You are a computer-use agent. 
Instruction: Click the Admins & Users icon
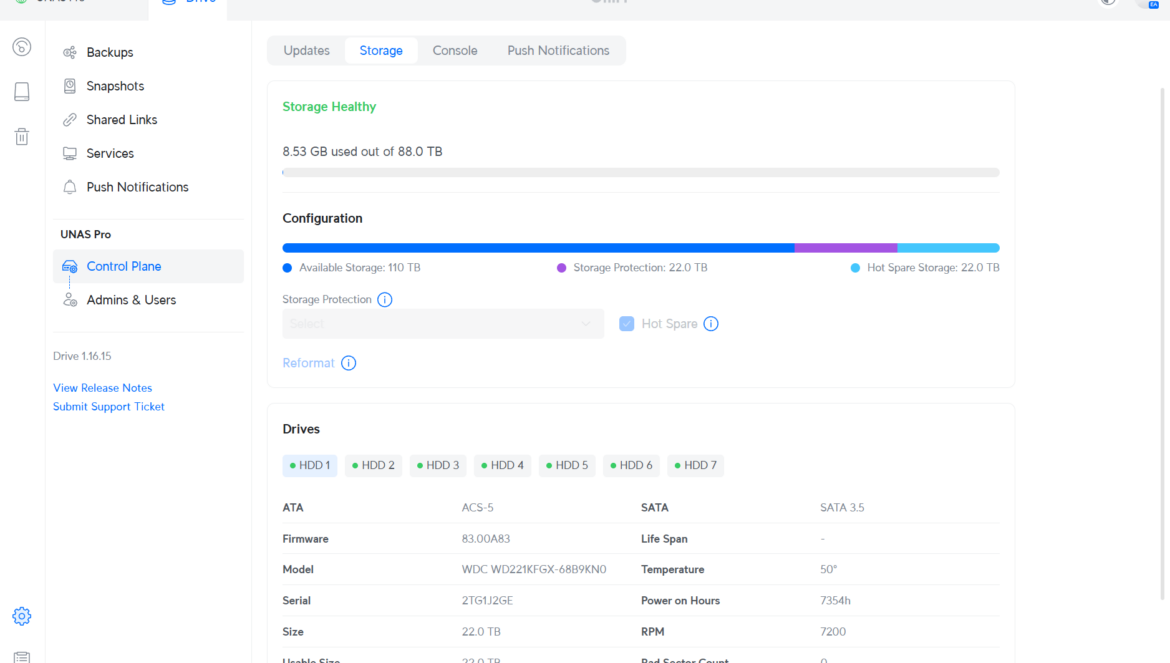tap(69, 300)
